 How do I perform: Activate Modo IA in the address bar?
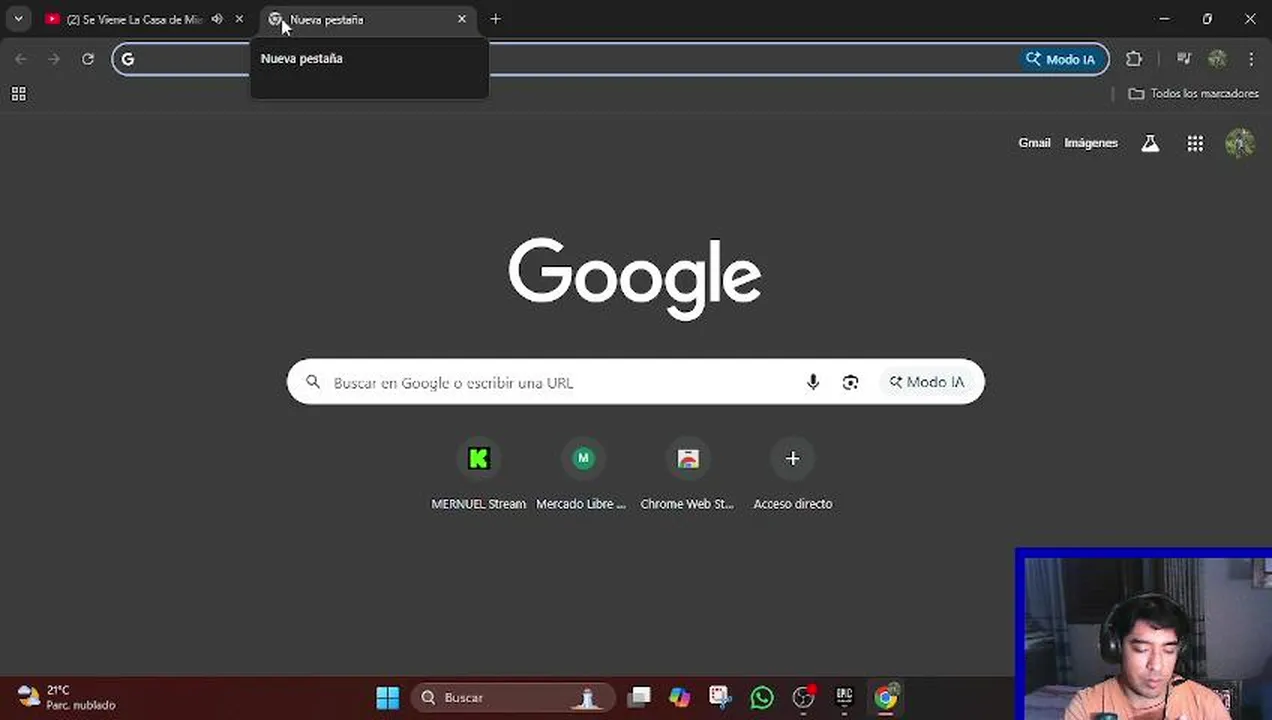(1062, 59)
